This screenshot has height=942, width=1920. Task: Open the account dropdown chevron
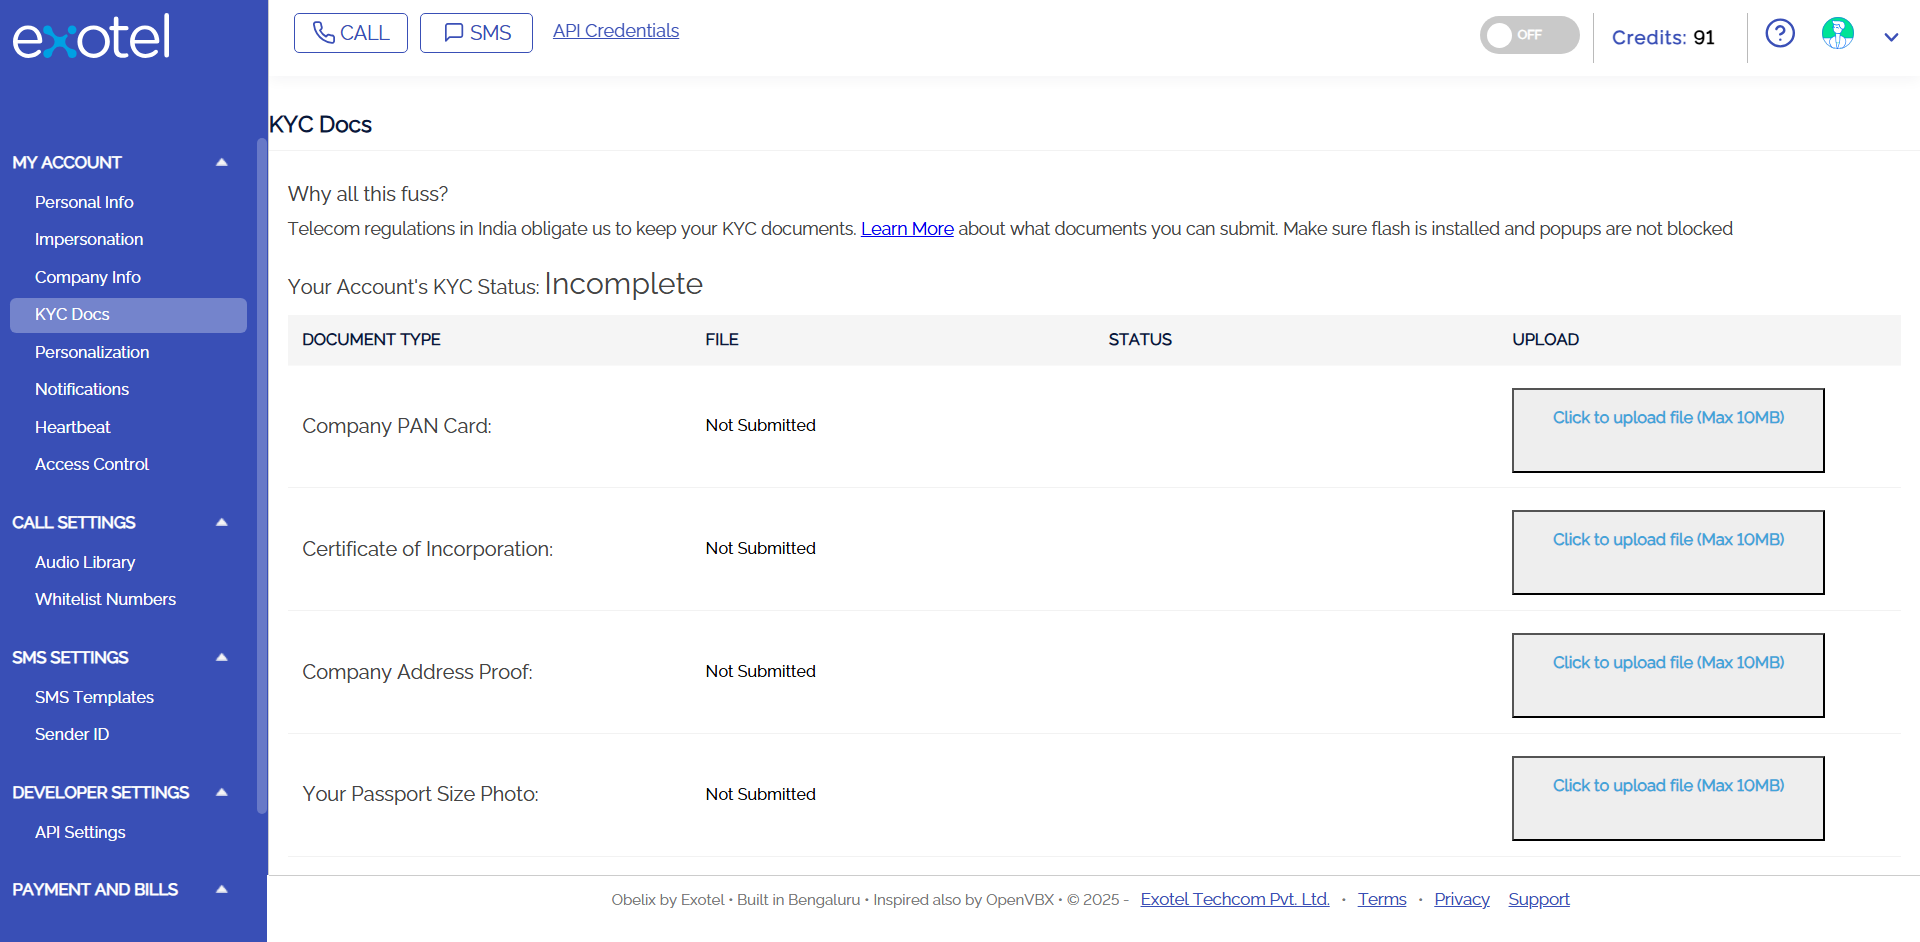(1891, 37)
